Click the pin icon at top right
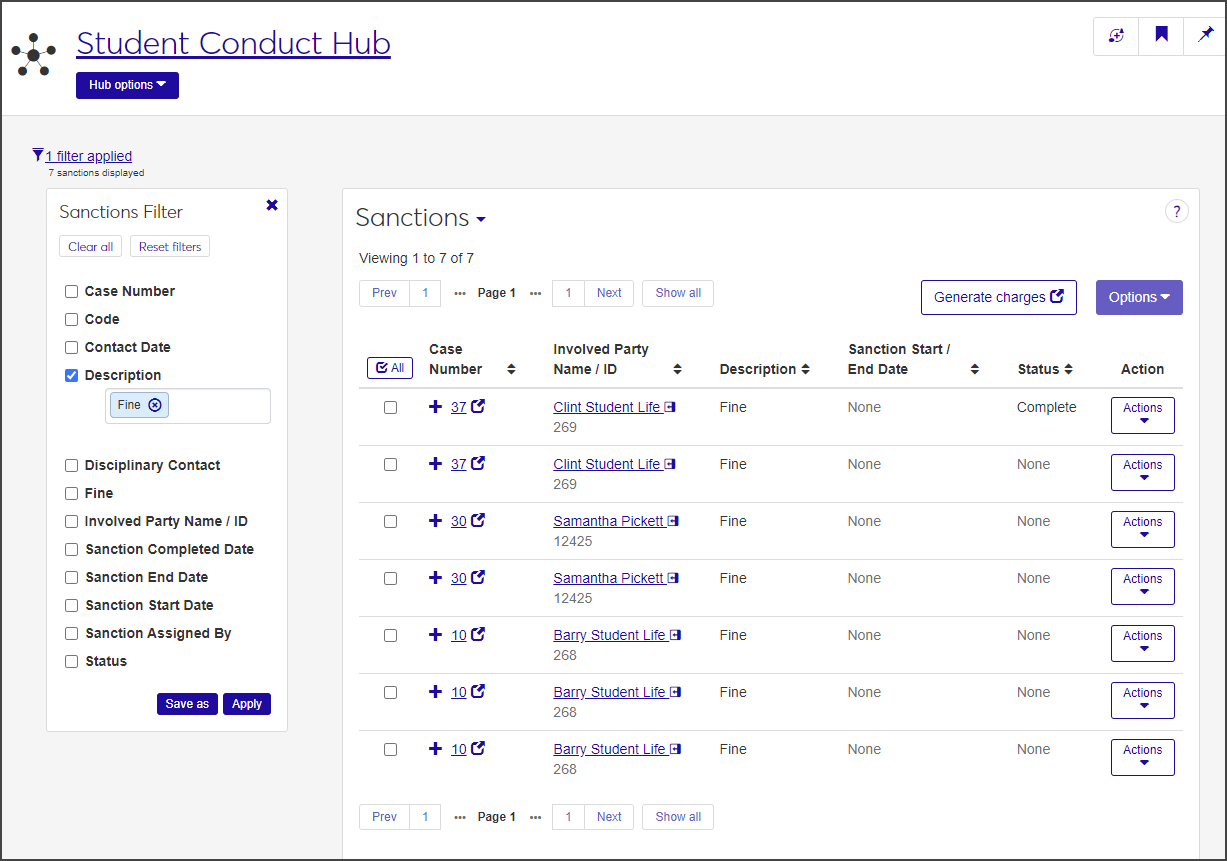This screenshot has height=861, width=1227. coord(1205,35)
